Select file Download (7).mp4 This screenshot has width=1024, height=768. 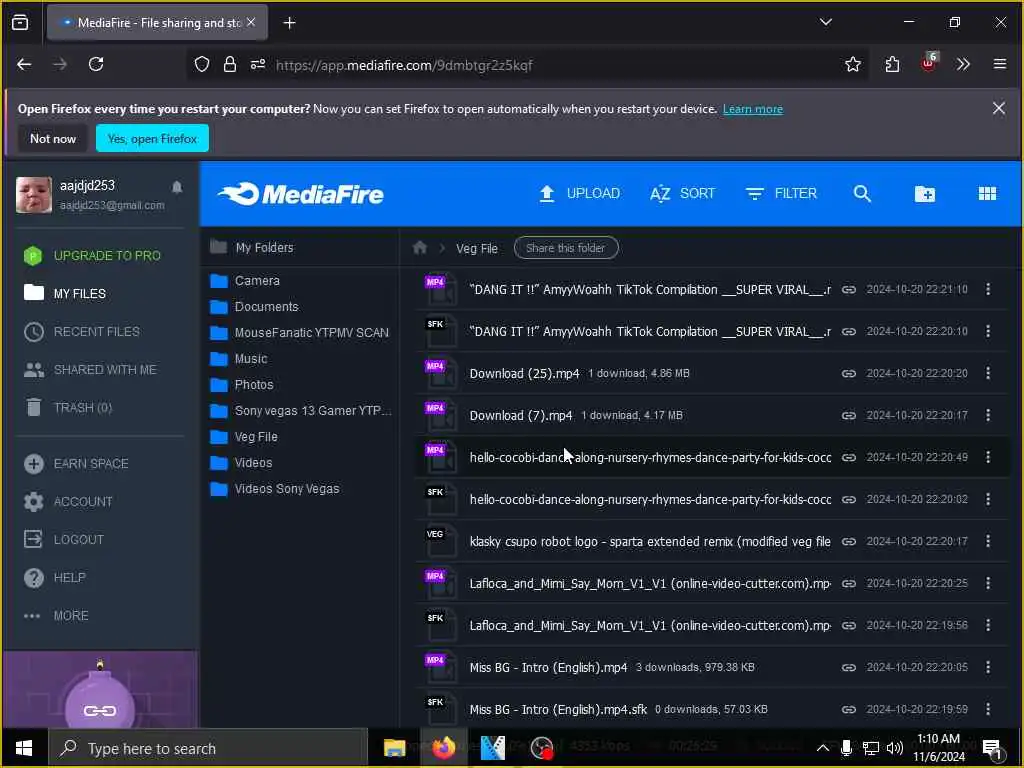[x=520, y=415]
